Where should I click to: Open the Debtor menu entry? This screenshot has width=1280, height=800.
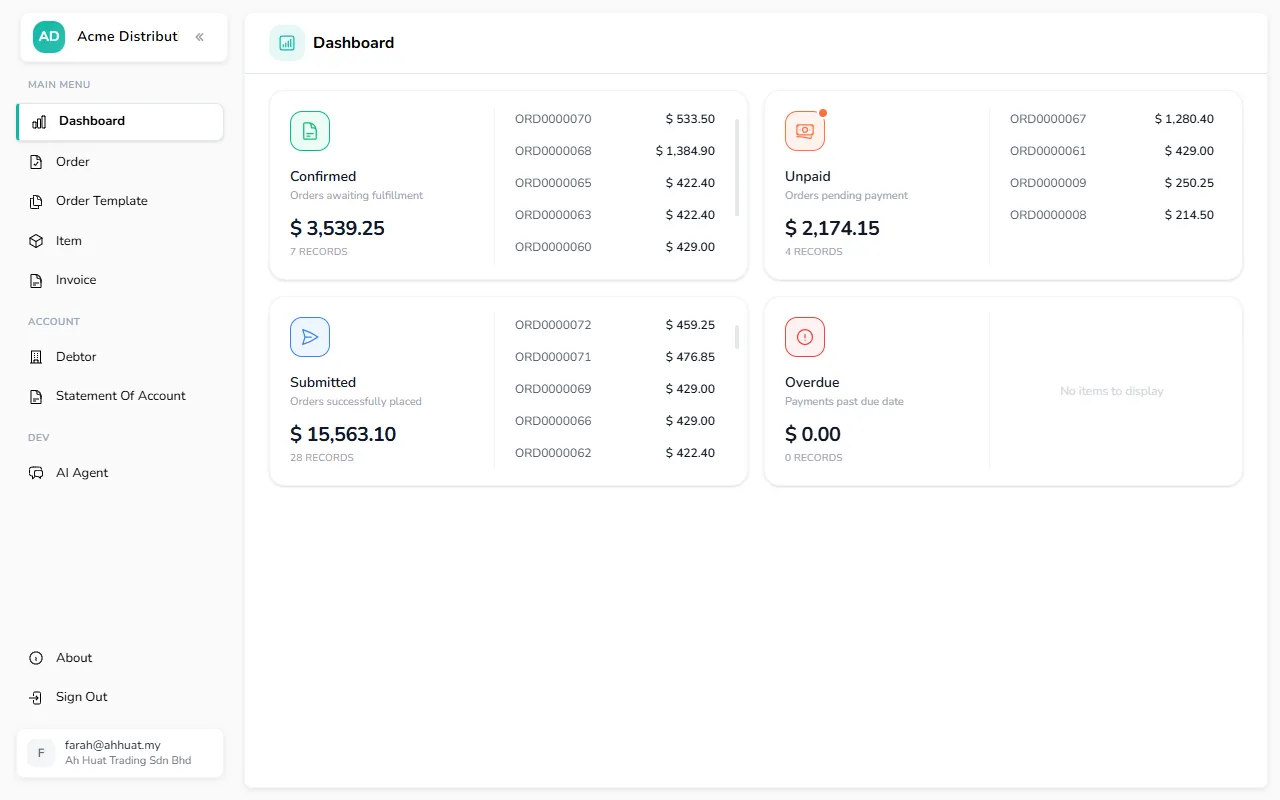point(120,357)
